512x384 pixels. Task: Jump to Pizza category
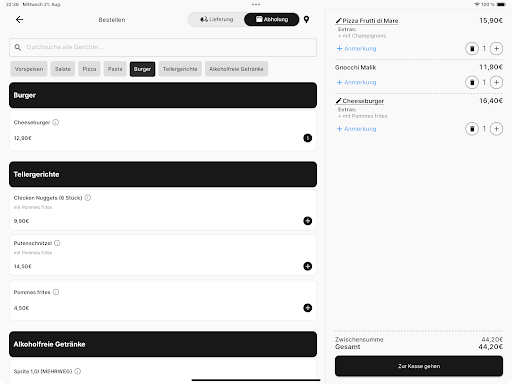(89, 69)
